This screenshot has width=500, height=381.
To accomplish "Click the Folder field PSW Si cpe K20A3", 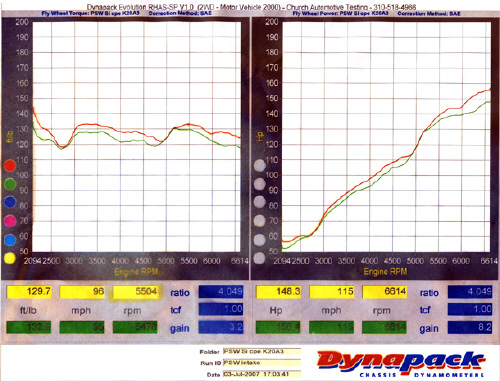I will click(x=262, y=351).
